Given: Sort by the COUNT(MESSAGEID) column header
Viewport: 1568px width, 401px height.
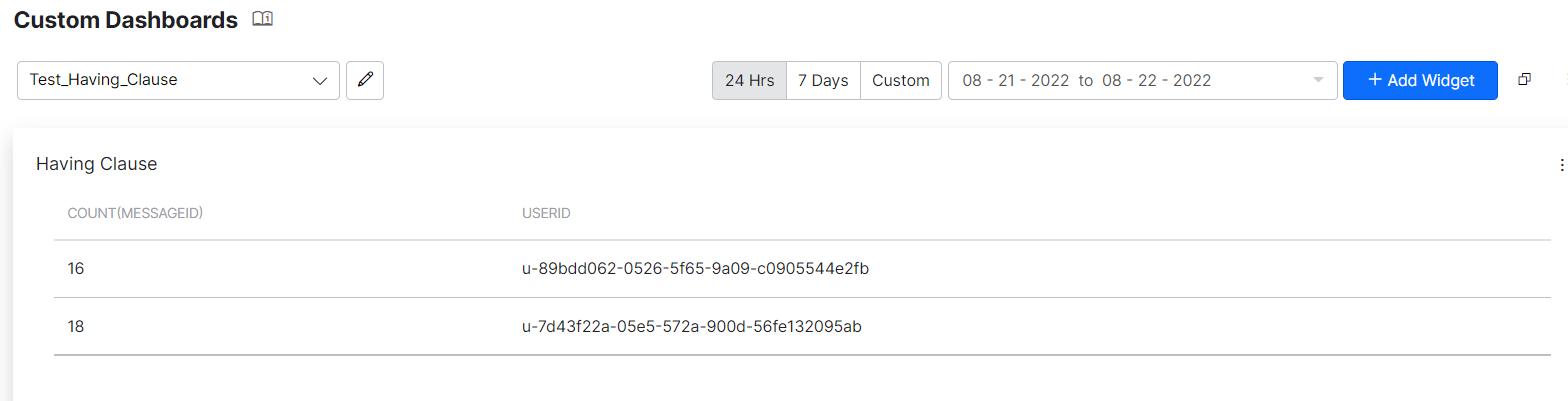Looking at the screenshot, I should pos(136,213).
